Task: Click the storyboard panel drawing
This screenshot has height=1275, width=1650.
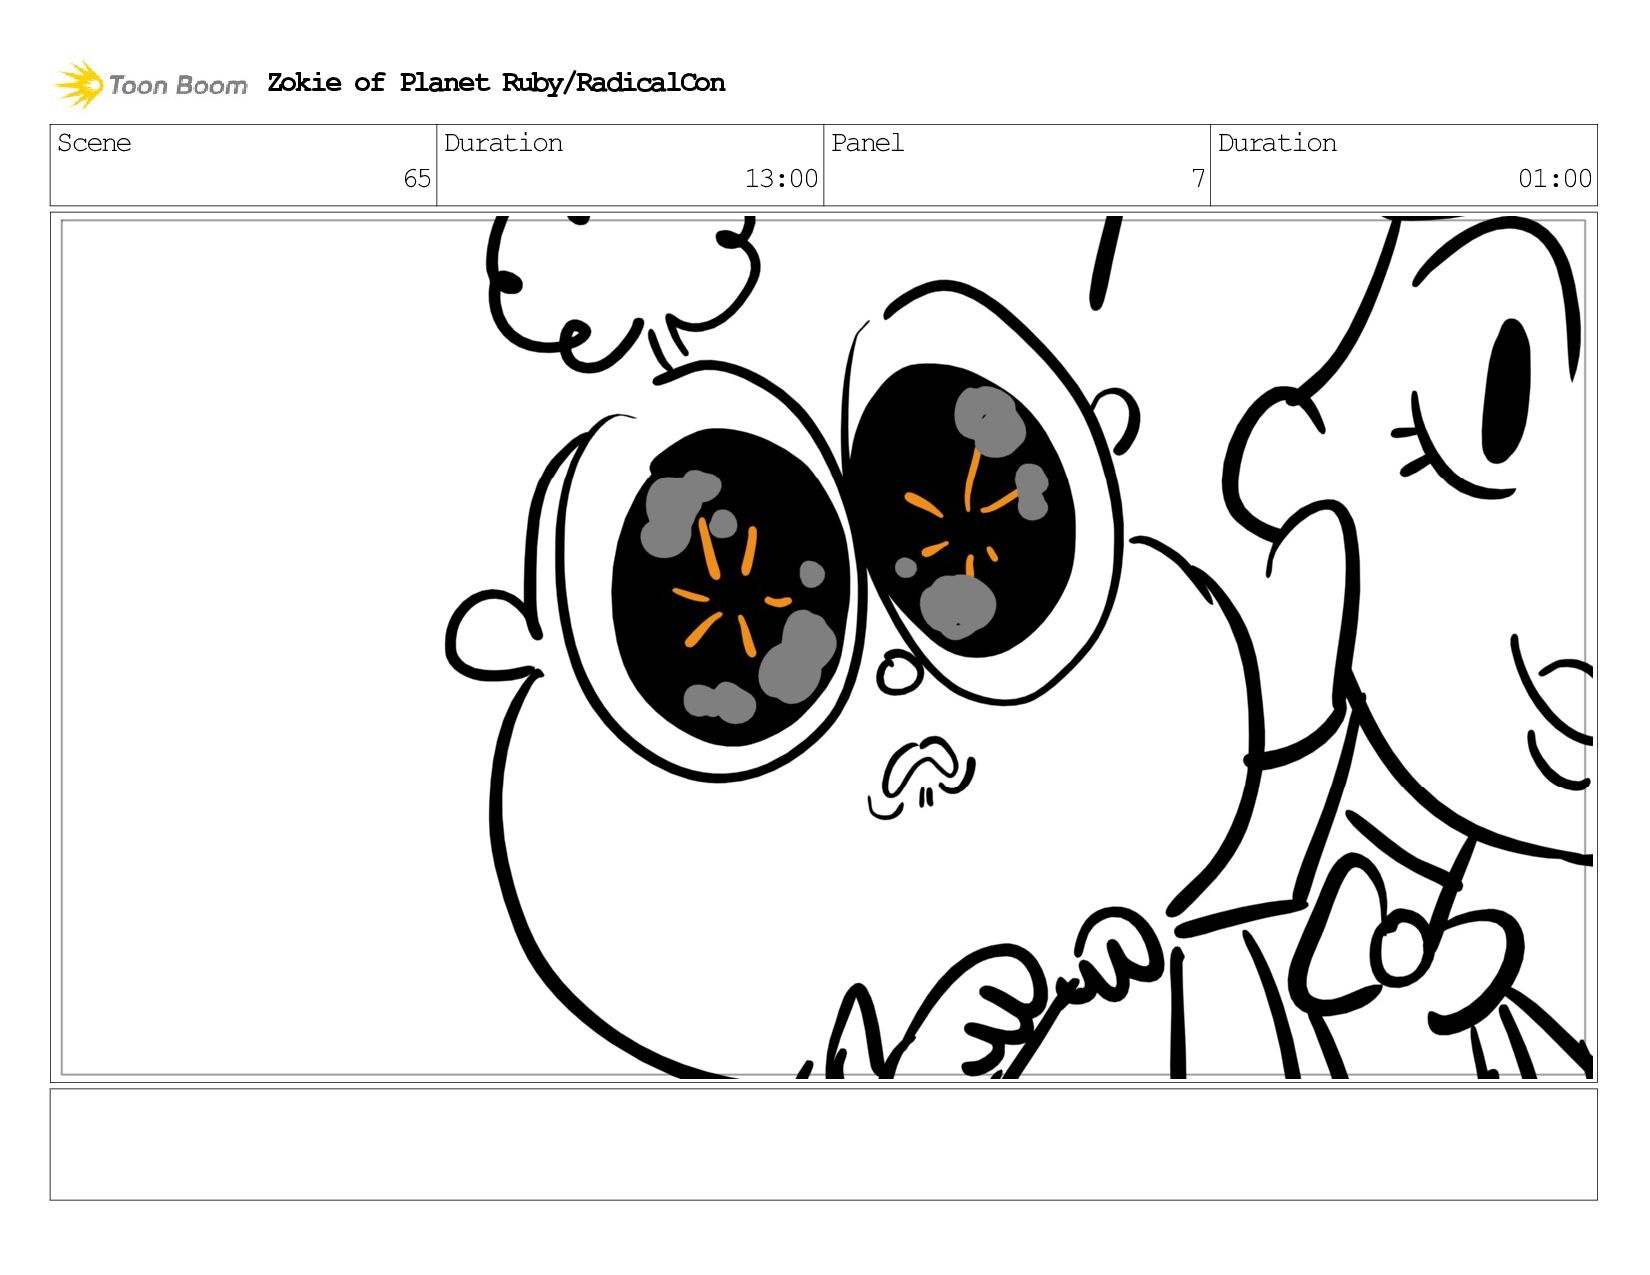Action: click(824, 647)
